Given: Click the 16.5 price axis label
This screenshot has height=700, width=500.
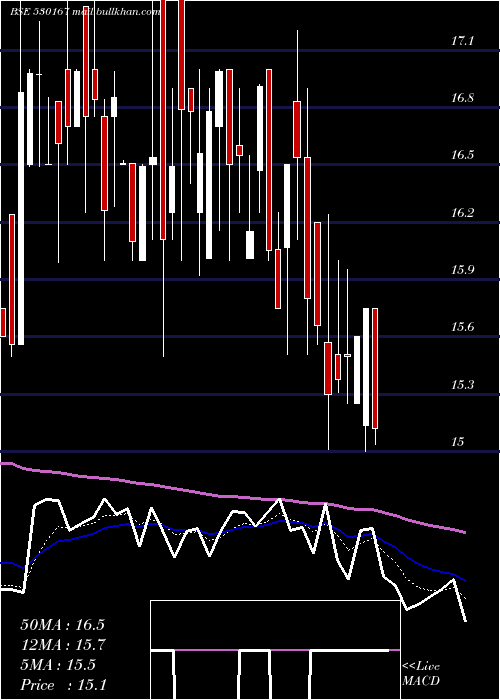Looking at the screenshot, I should coord(462,155).
